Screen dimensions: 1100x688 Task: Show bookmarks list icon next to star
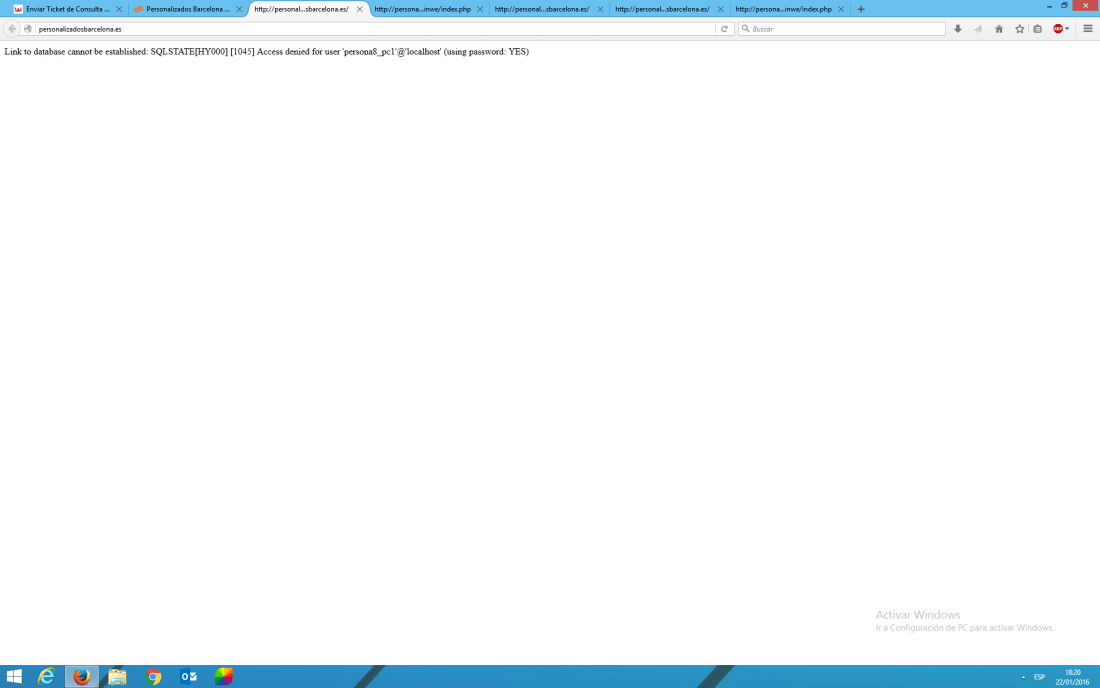point(1038,29)
